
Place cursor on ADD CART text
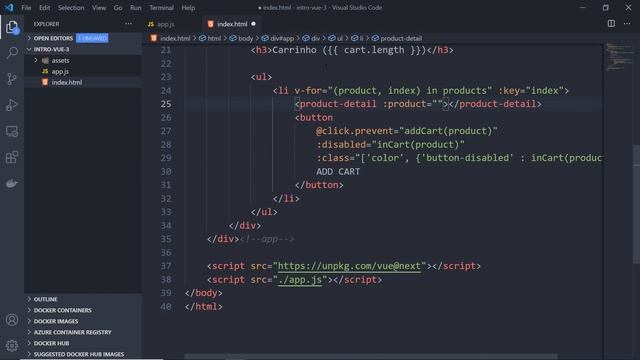[338, 171]
